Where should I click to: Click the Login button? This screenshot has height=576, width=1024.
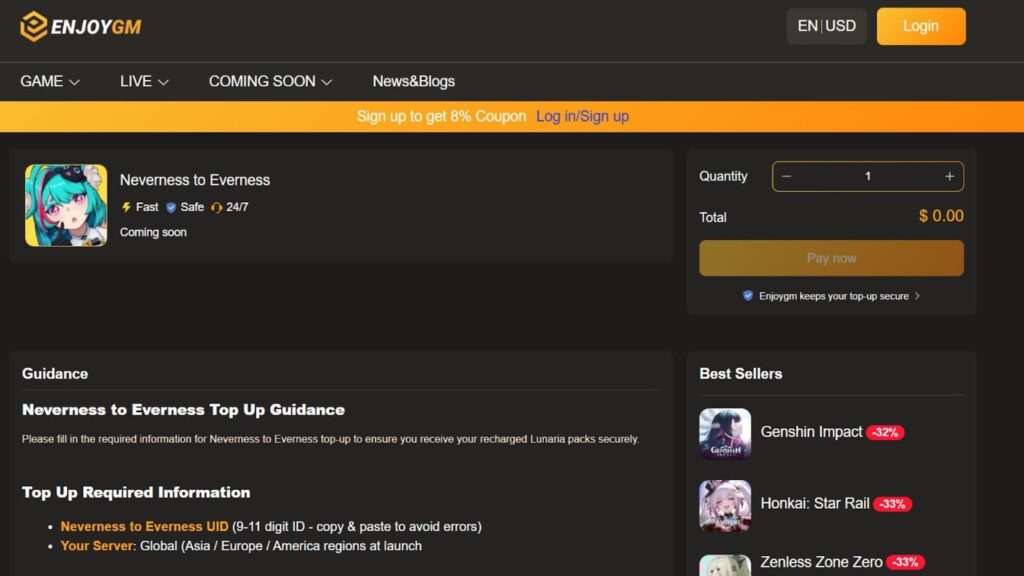point(921,26)
